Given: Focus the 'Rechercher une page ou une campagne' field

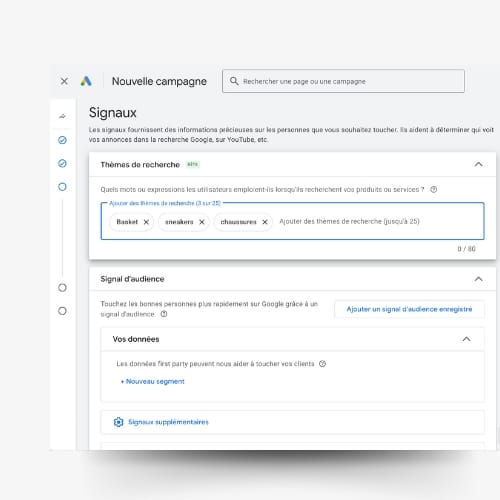Looking at the screenshot, I should pos(343,81).
